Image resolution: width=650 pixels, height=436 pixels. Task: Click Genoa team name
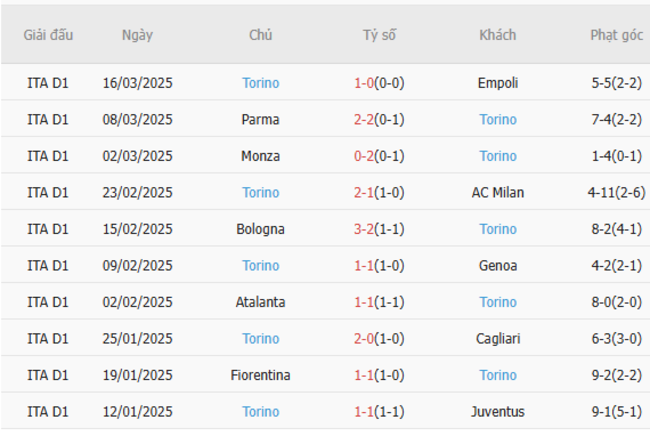(x=497, y=265)
